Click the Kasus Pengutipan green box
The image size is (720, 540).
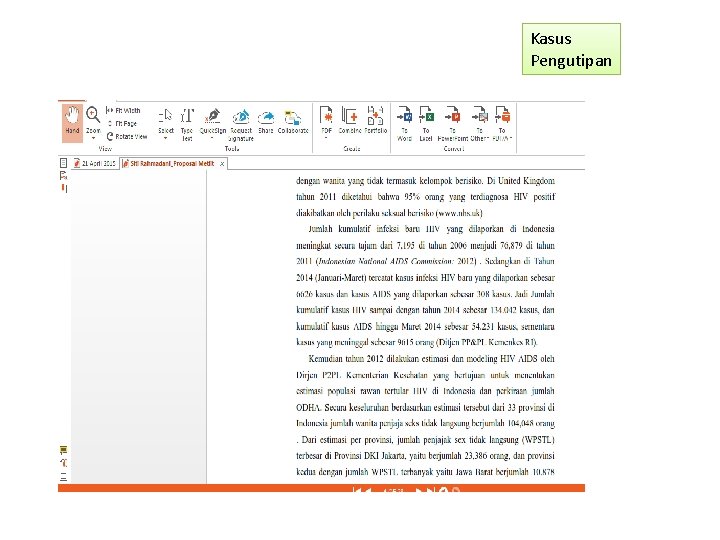click(571, 49)
